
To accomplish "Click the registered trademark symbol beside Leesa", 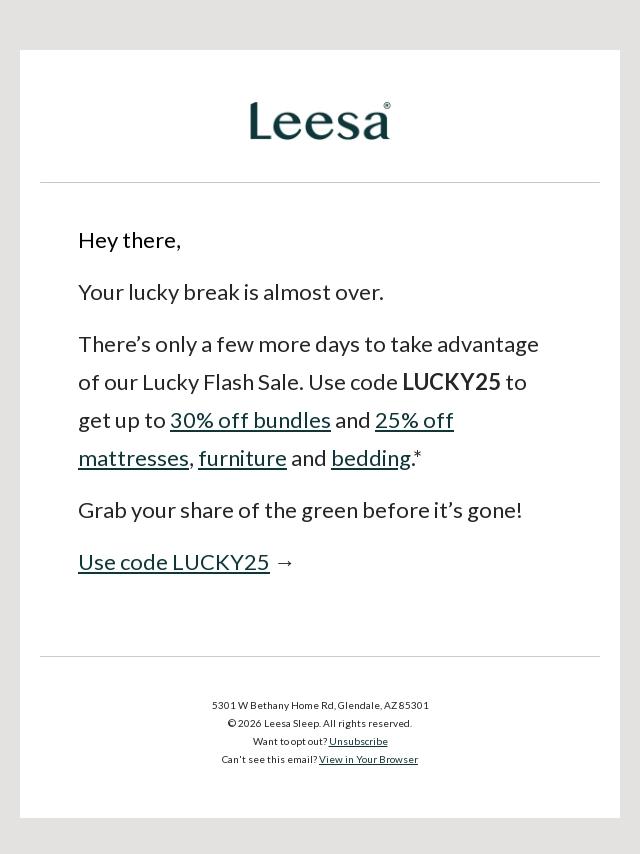I will coord(387,105).
